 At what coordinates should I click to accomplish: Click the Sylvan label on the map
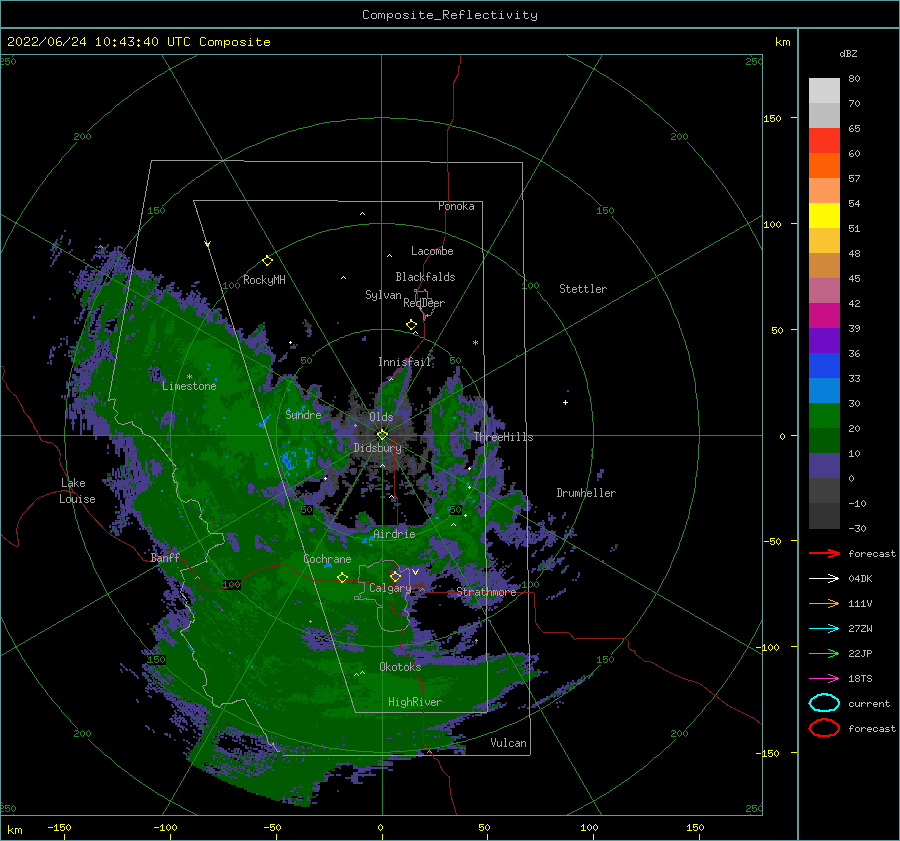click(x=383, y=295)
